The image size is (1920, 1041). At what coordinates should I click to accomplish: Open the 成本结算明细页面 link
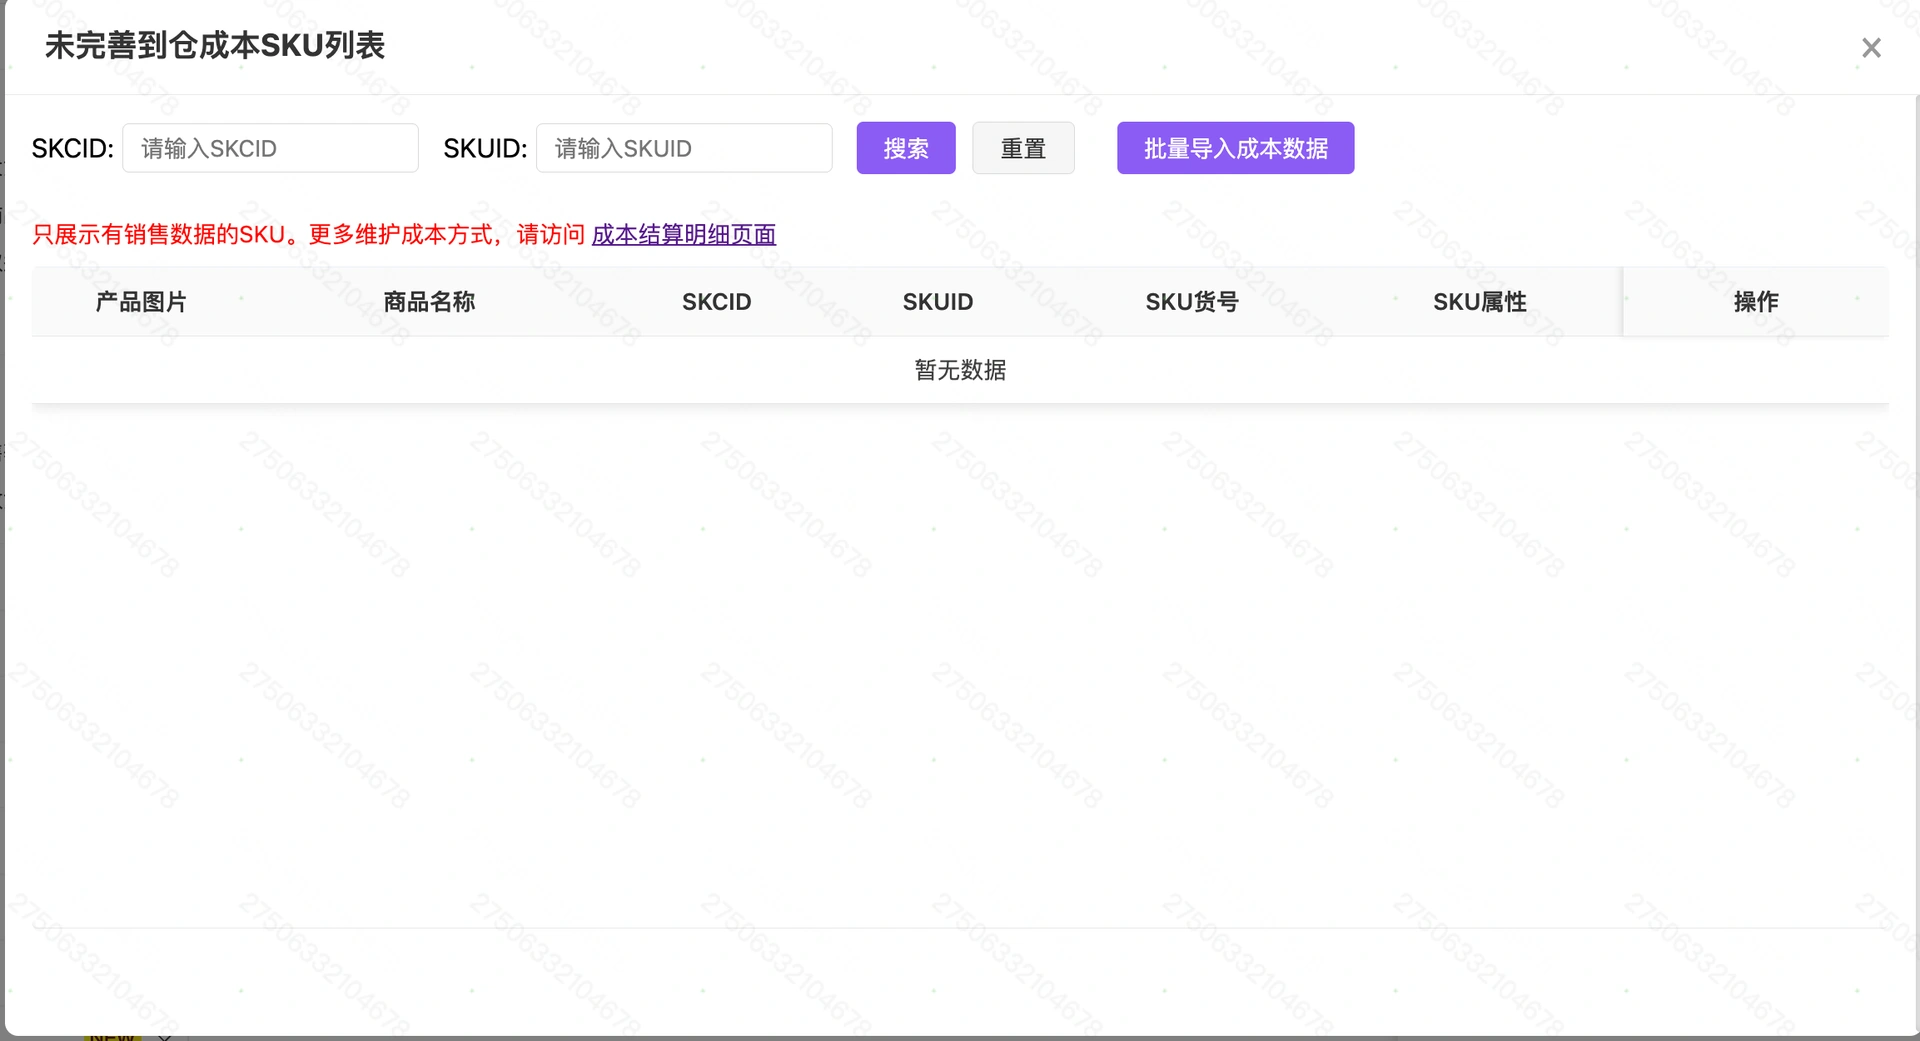[684, 234]
